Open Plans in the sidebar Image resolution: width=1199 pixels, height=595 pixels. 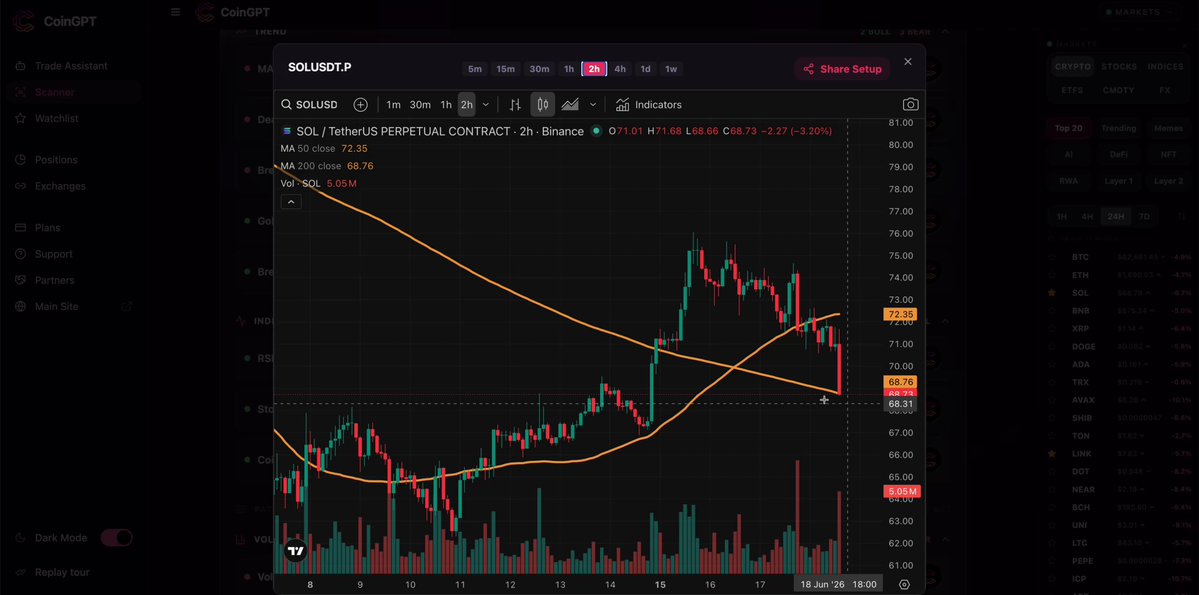click(47, 228)
